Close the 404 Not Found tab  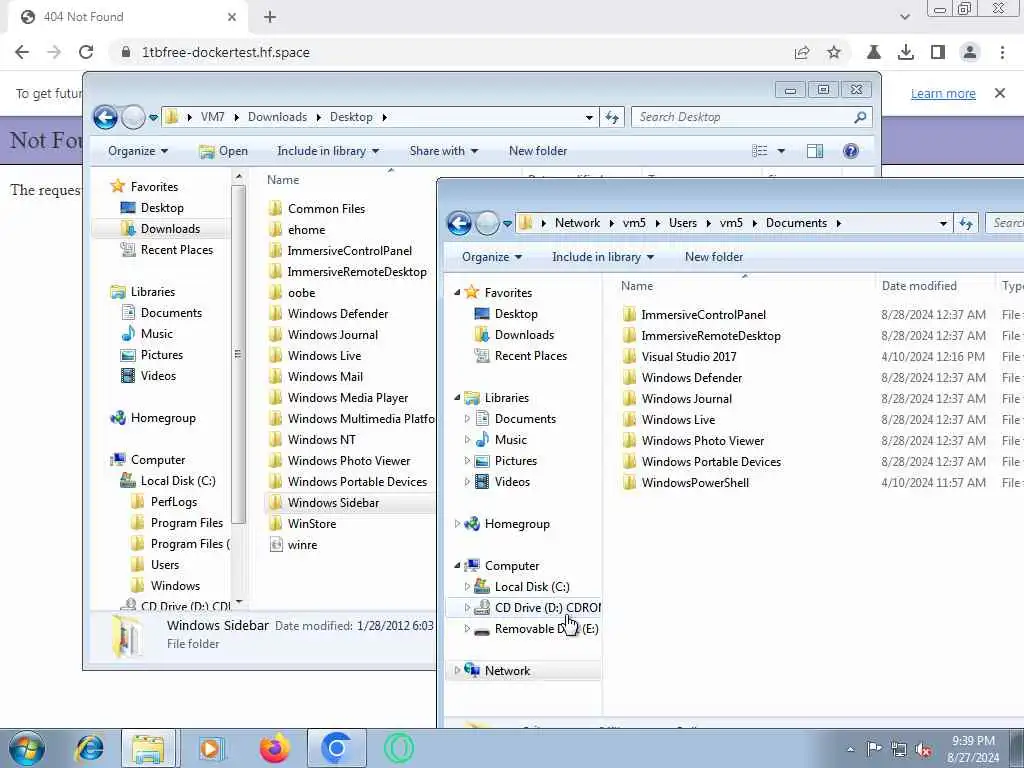[232, 17]
